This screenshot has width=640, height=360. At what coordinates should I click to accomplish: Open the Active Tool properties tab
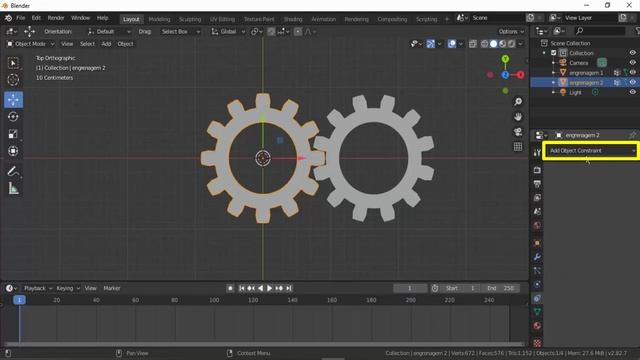click(x=537, y=152)
